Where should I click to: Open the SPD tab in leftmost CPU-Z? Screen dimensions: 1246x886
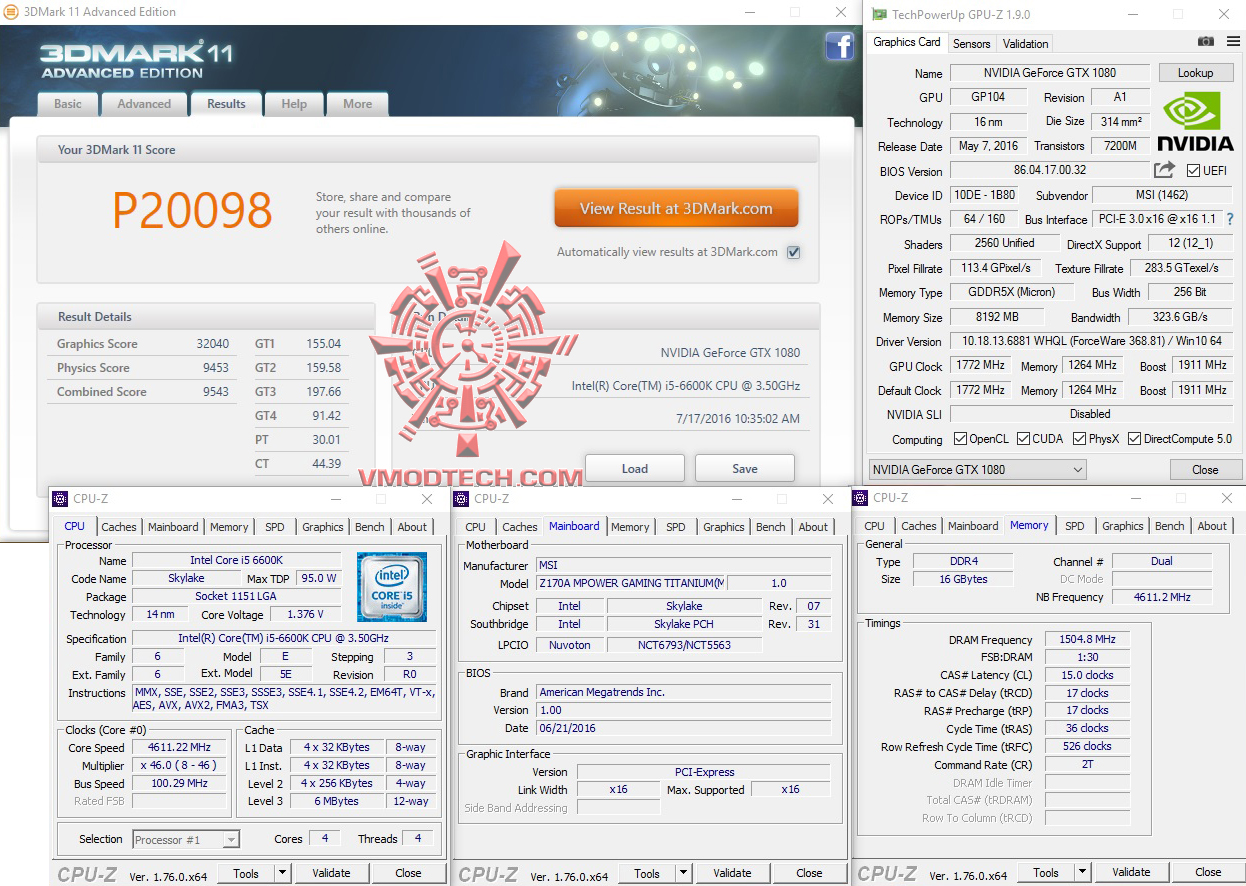pos(275,527)
